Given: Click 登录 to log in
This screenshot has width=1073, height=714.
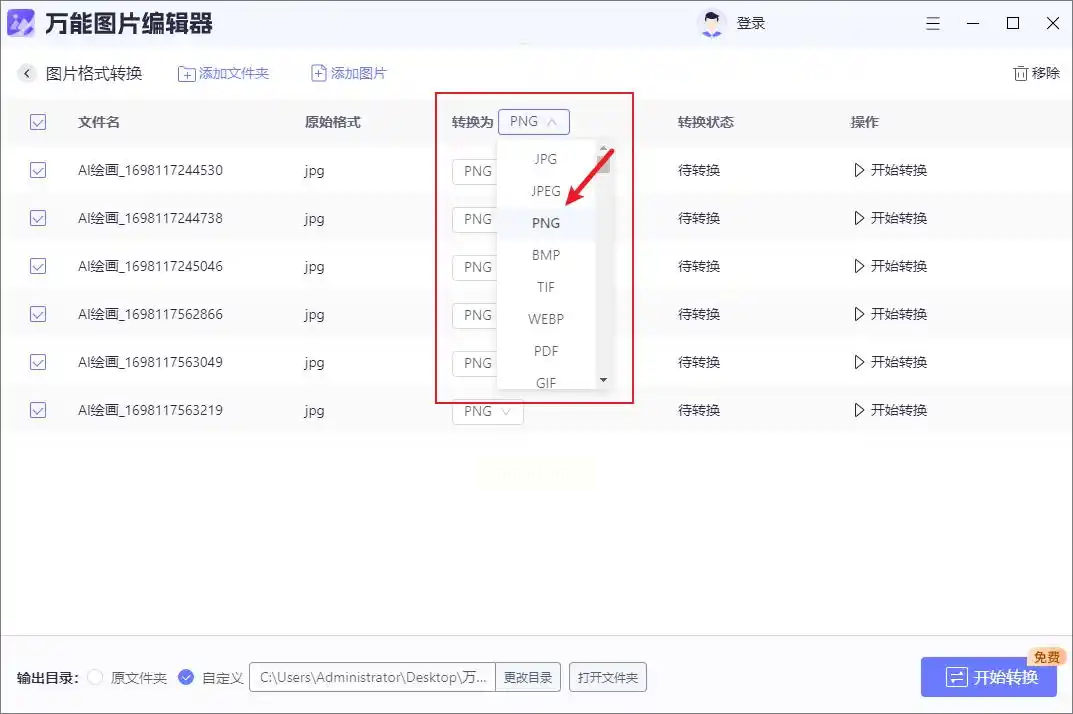Looking at the screenshot, I should (751, 23).
